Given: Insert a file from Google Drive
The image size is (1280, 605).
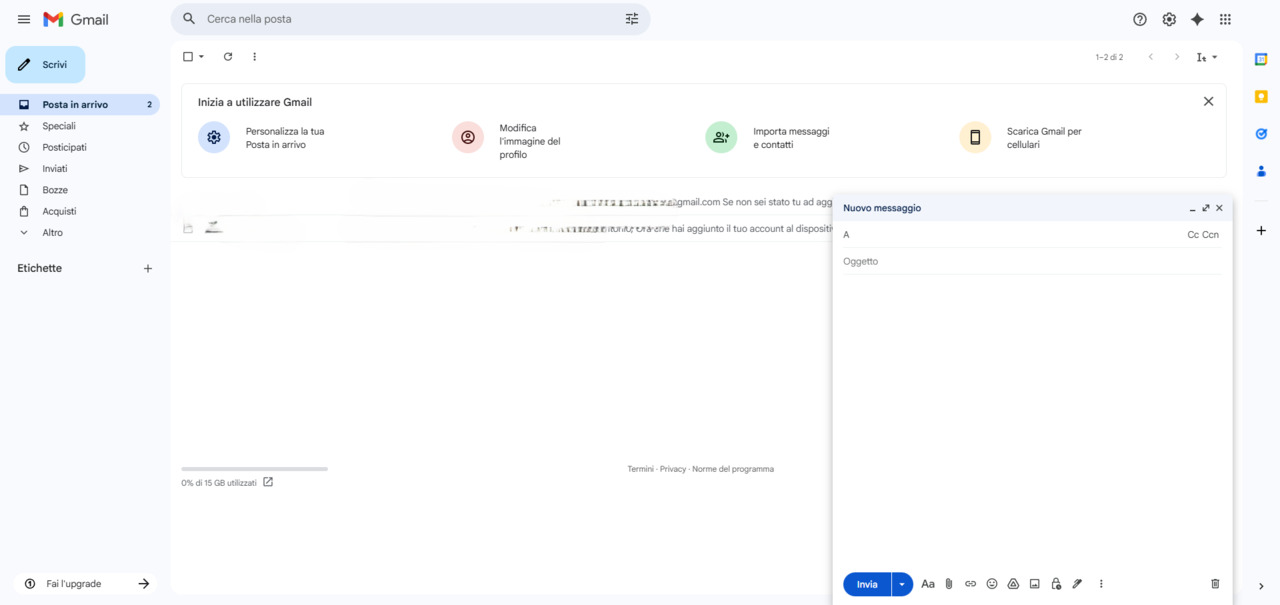Looking at the screenshot, I should pos(1012,583).
